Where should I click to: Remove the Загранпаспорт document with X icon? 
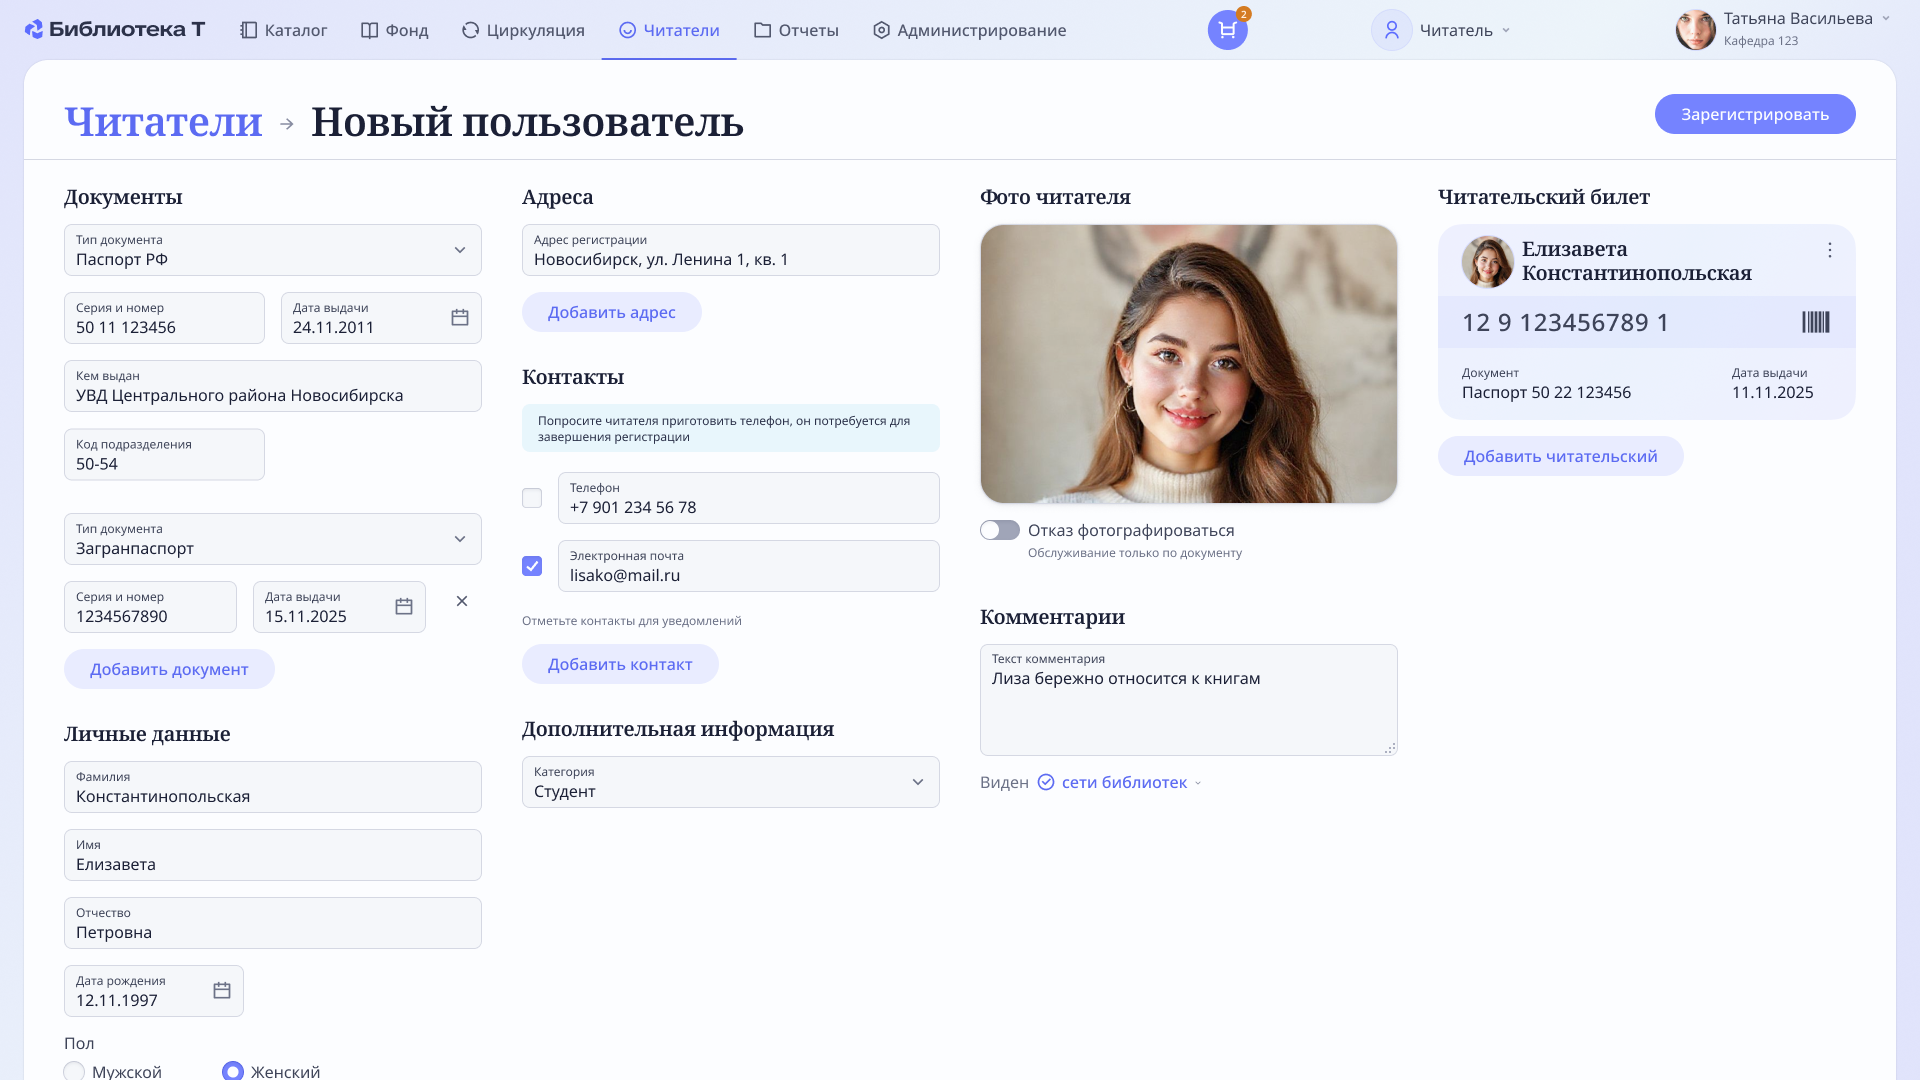coord(462,601)
